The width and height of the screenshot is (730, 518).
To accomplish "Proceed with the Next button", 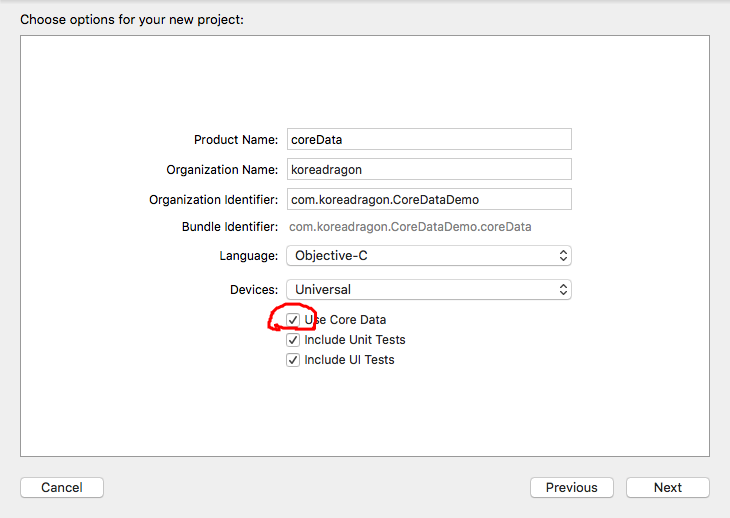I will click(668, 488).
